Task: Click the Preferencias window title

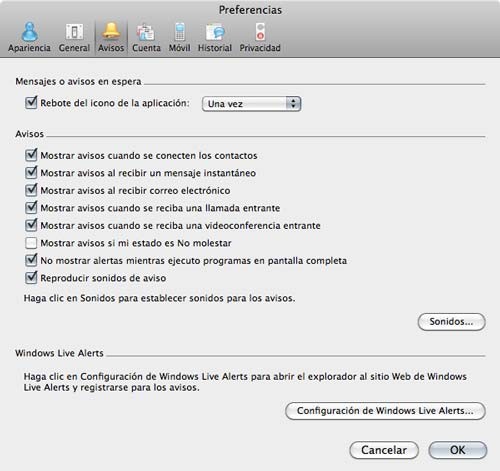Action: [250, 10]
